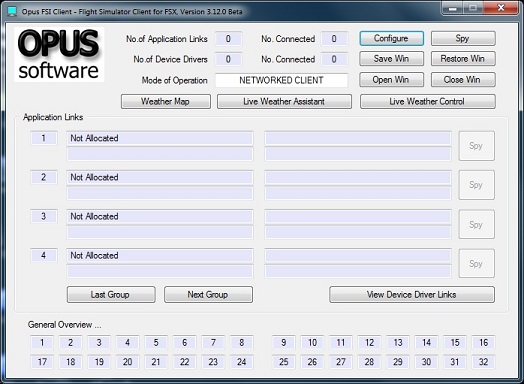Click No. Connected value for Device Drivers

click(334, 59)
